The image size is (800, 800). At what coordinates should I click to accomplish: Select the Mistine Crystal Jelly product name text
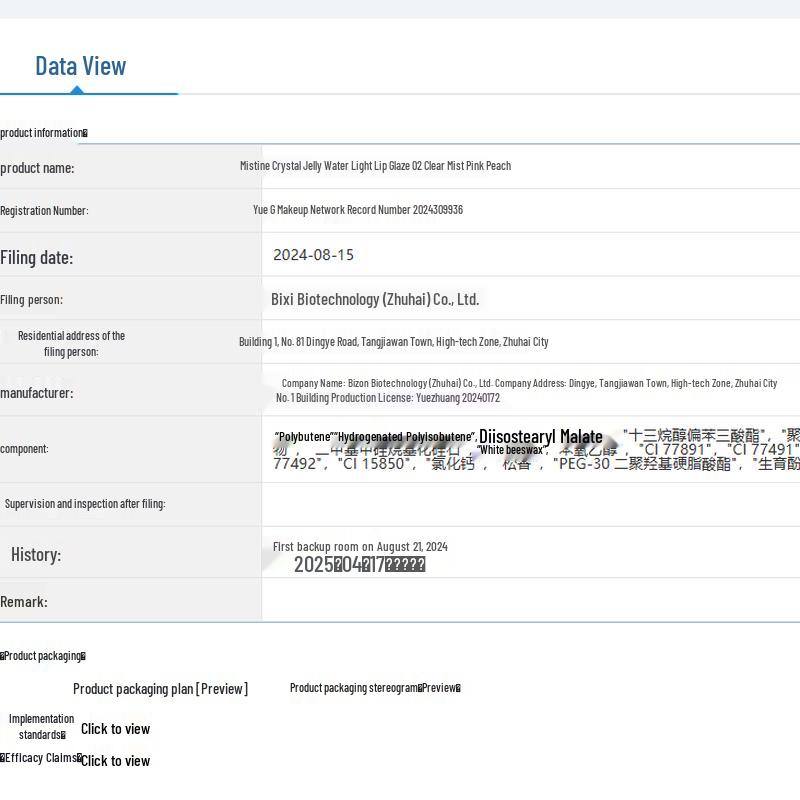point(375,166)
